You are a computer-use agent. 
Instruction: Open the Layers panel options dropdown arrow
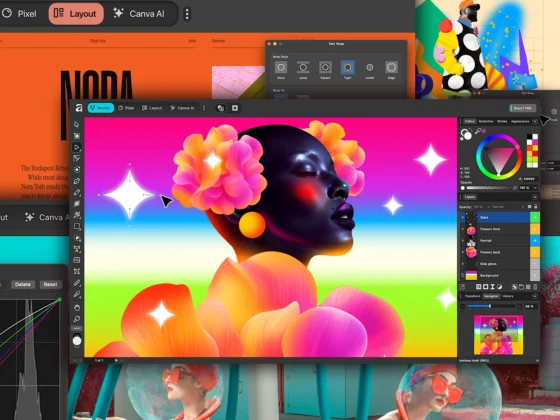535,197
